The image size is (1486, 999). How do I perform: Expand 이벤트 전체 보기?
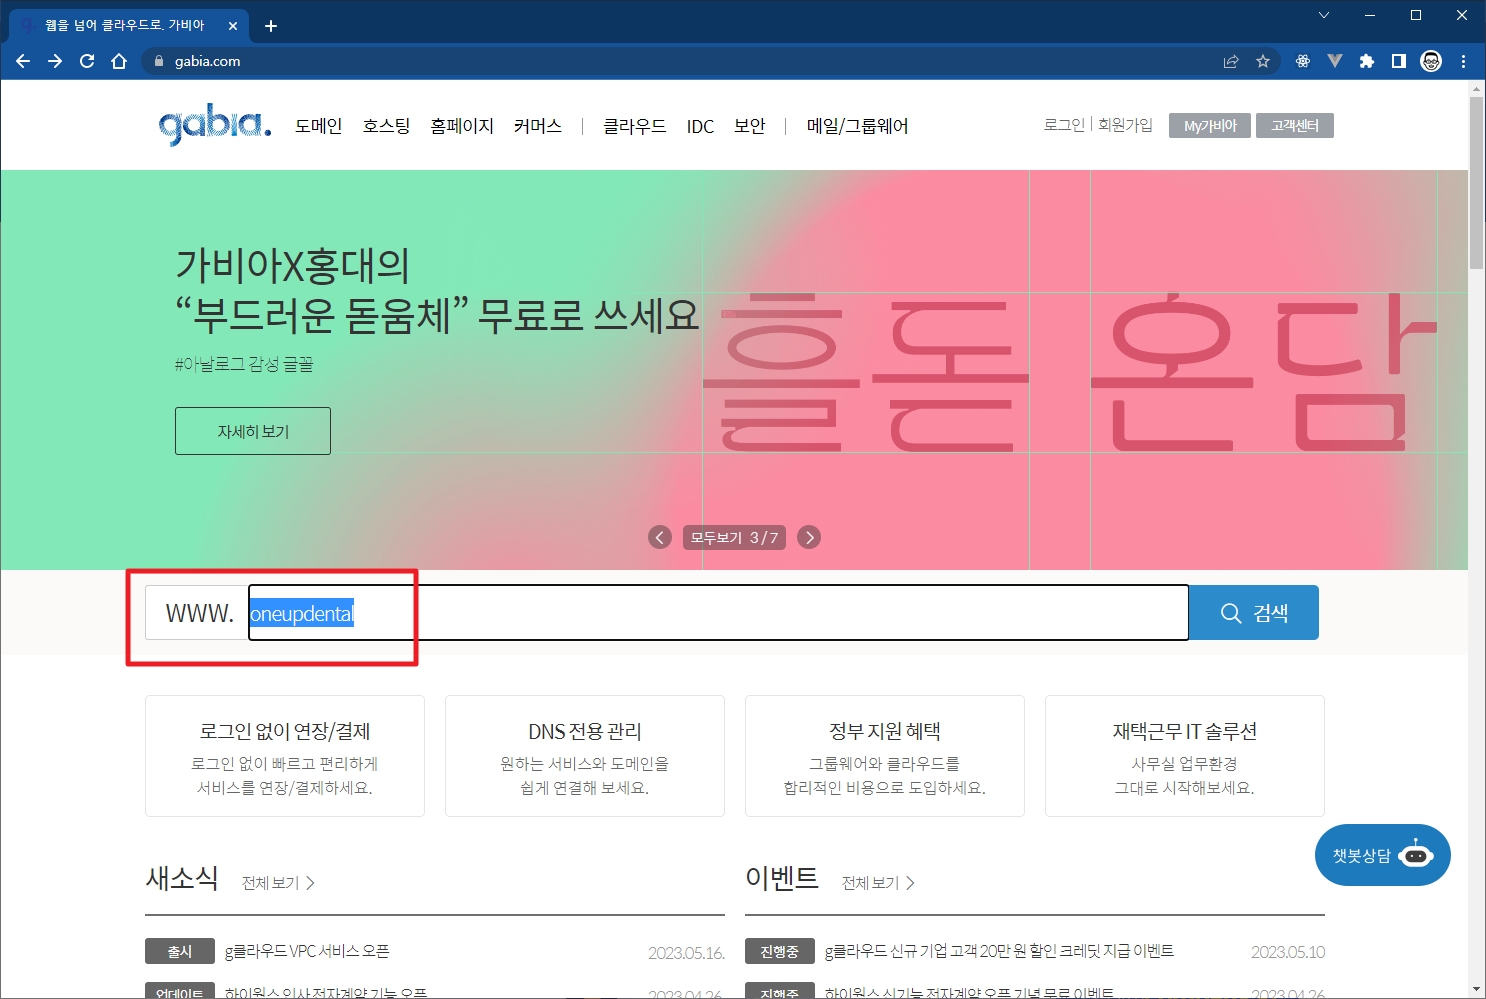tap(878, 883)
